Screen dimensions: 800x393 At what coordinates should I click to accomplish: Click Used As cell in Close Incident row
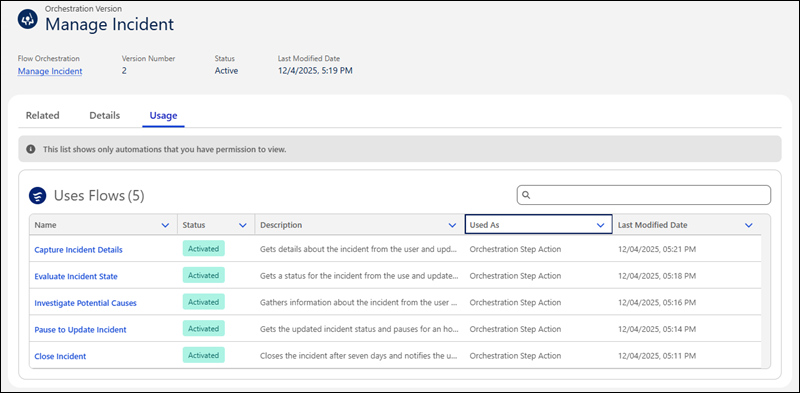point(515,356)
